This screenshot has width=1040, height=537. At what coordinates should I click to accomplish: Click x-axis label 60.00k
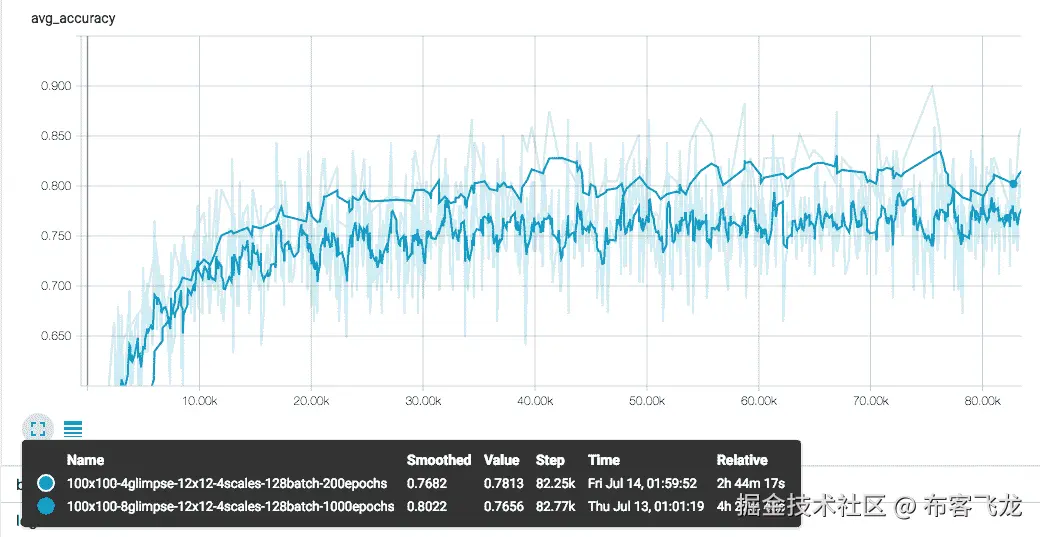tap(759, 401)
